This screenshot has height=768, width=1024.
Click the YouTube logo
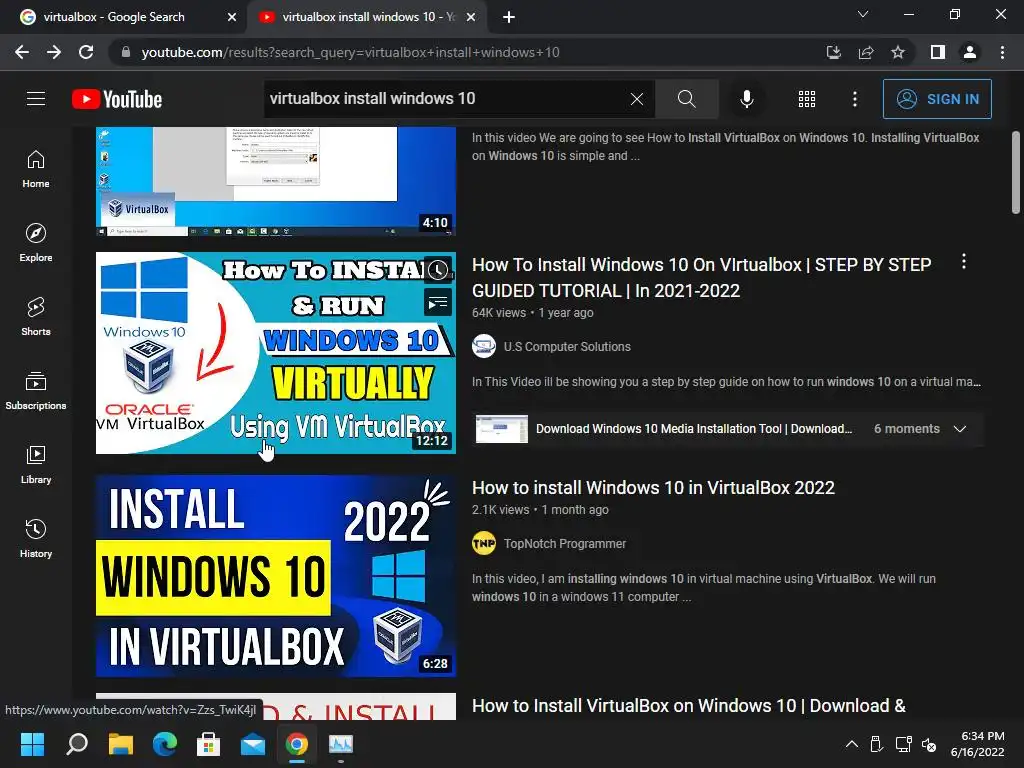[117, 99]
